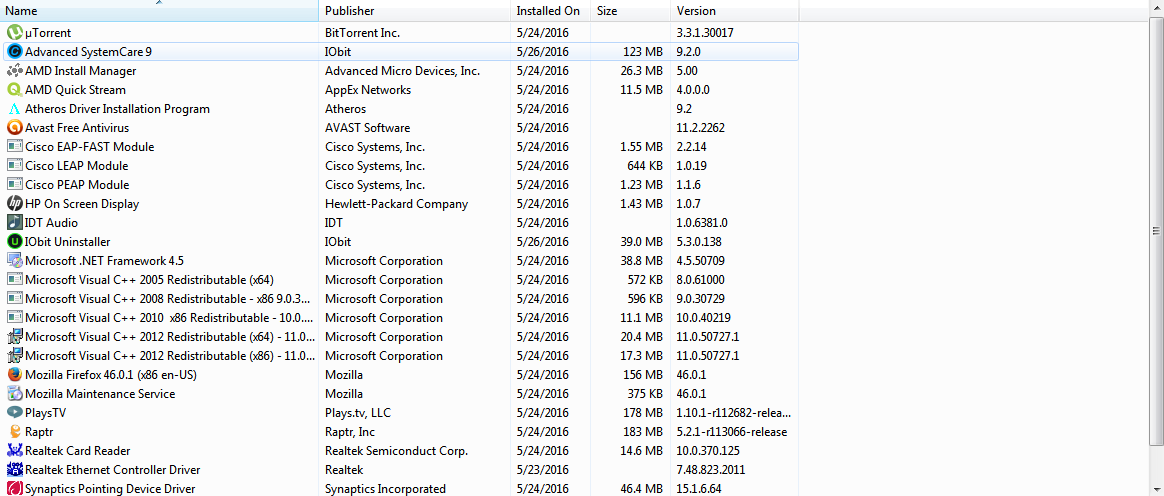Image resolution: width=1164 pixels, height=496 pixels.
Task: Sort list by Name column header
Action: point(160,11)
